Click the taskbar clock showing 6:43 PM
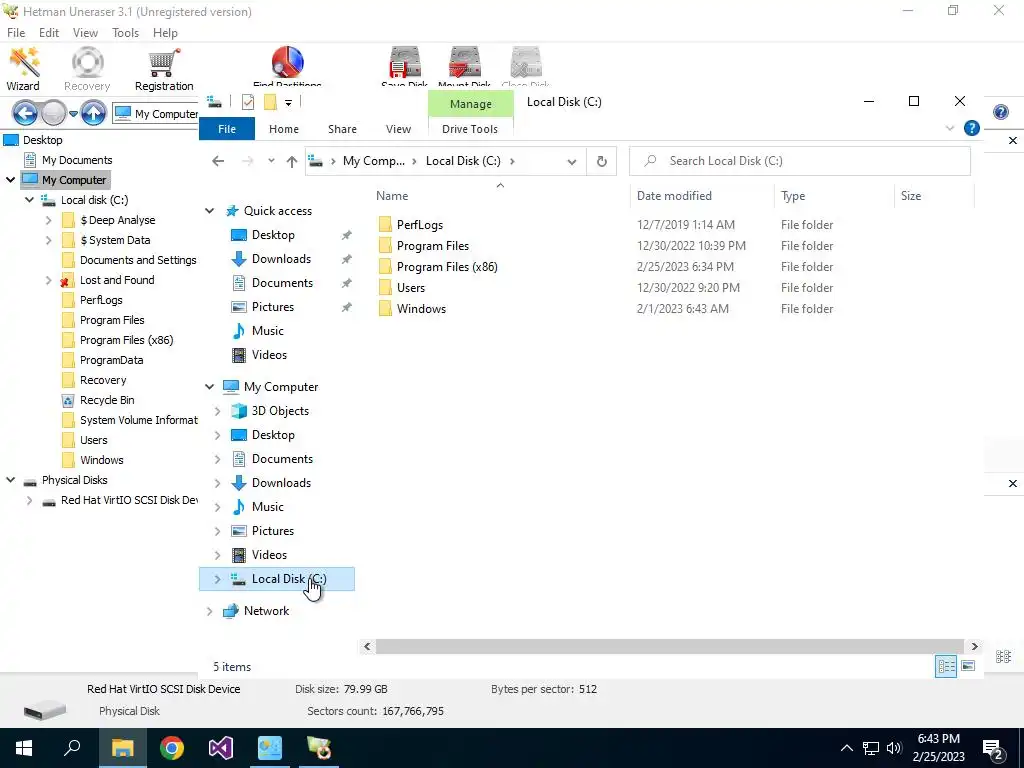Viewport: 1024px width, 768px height. pos(938,748)
